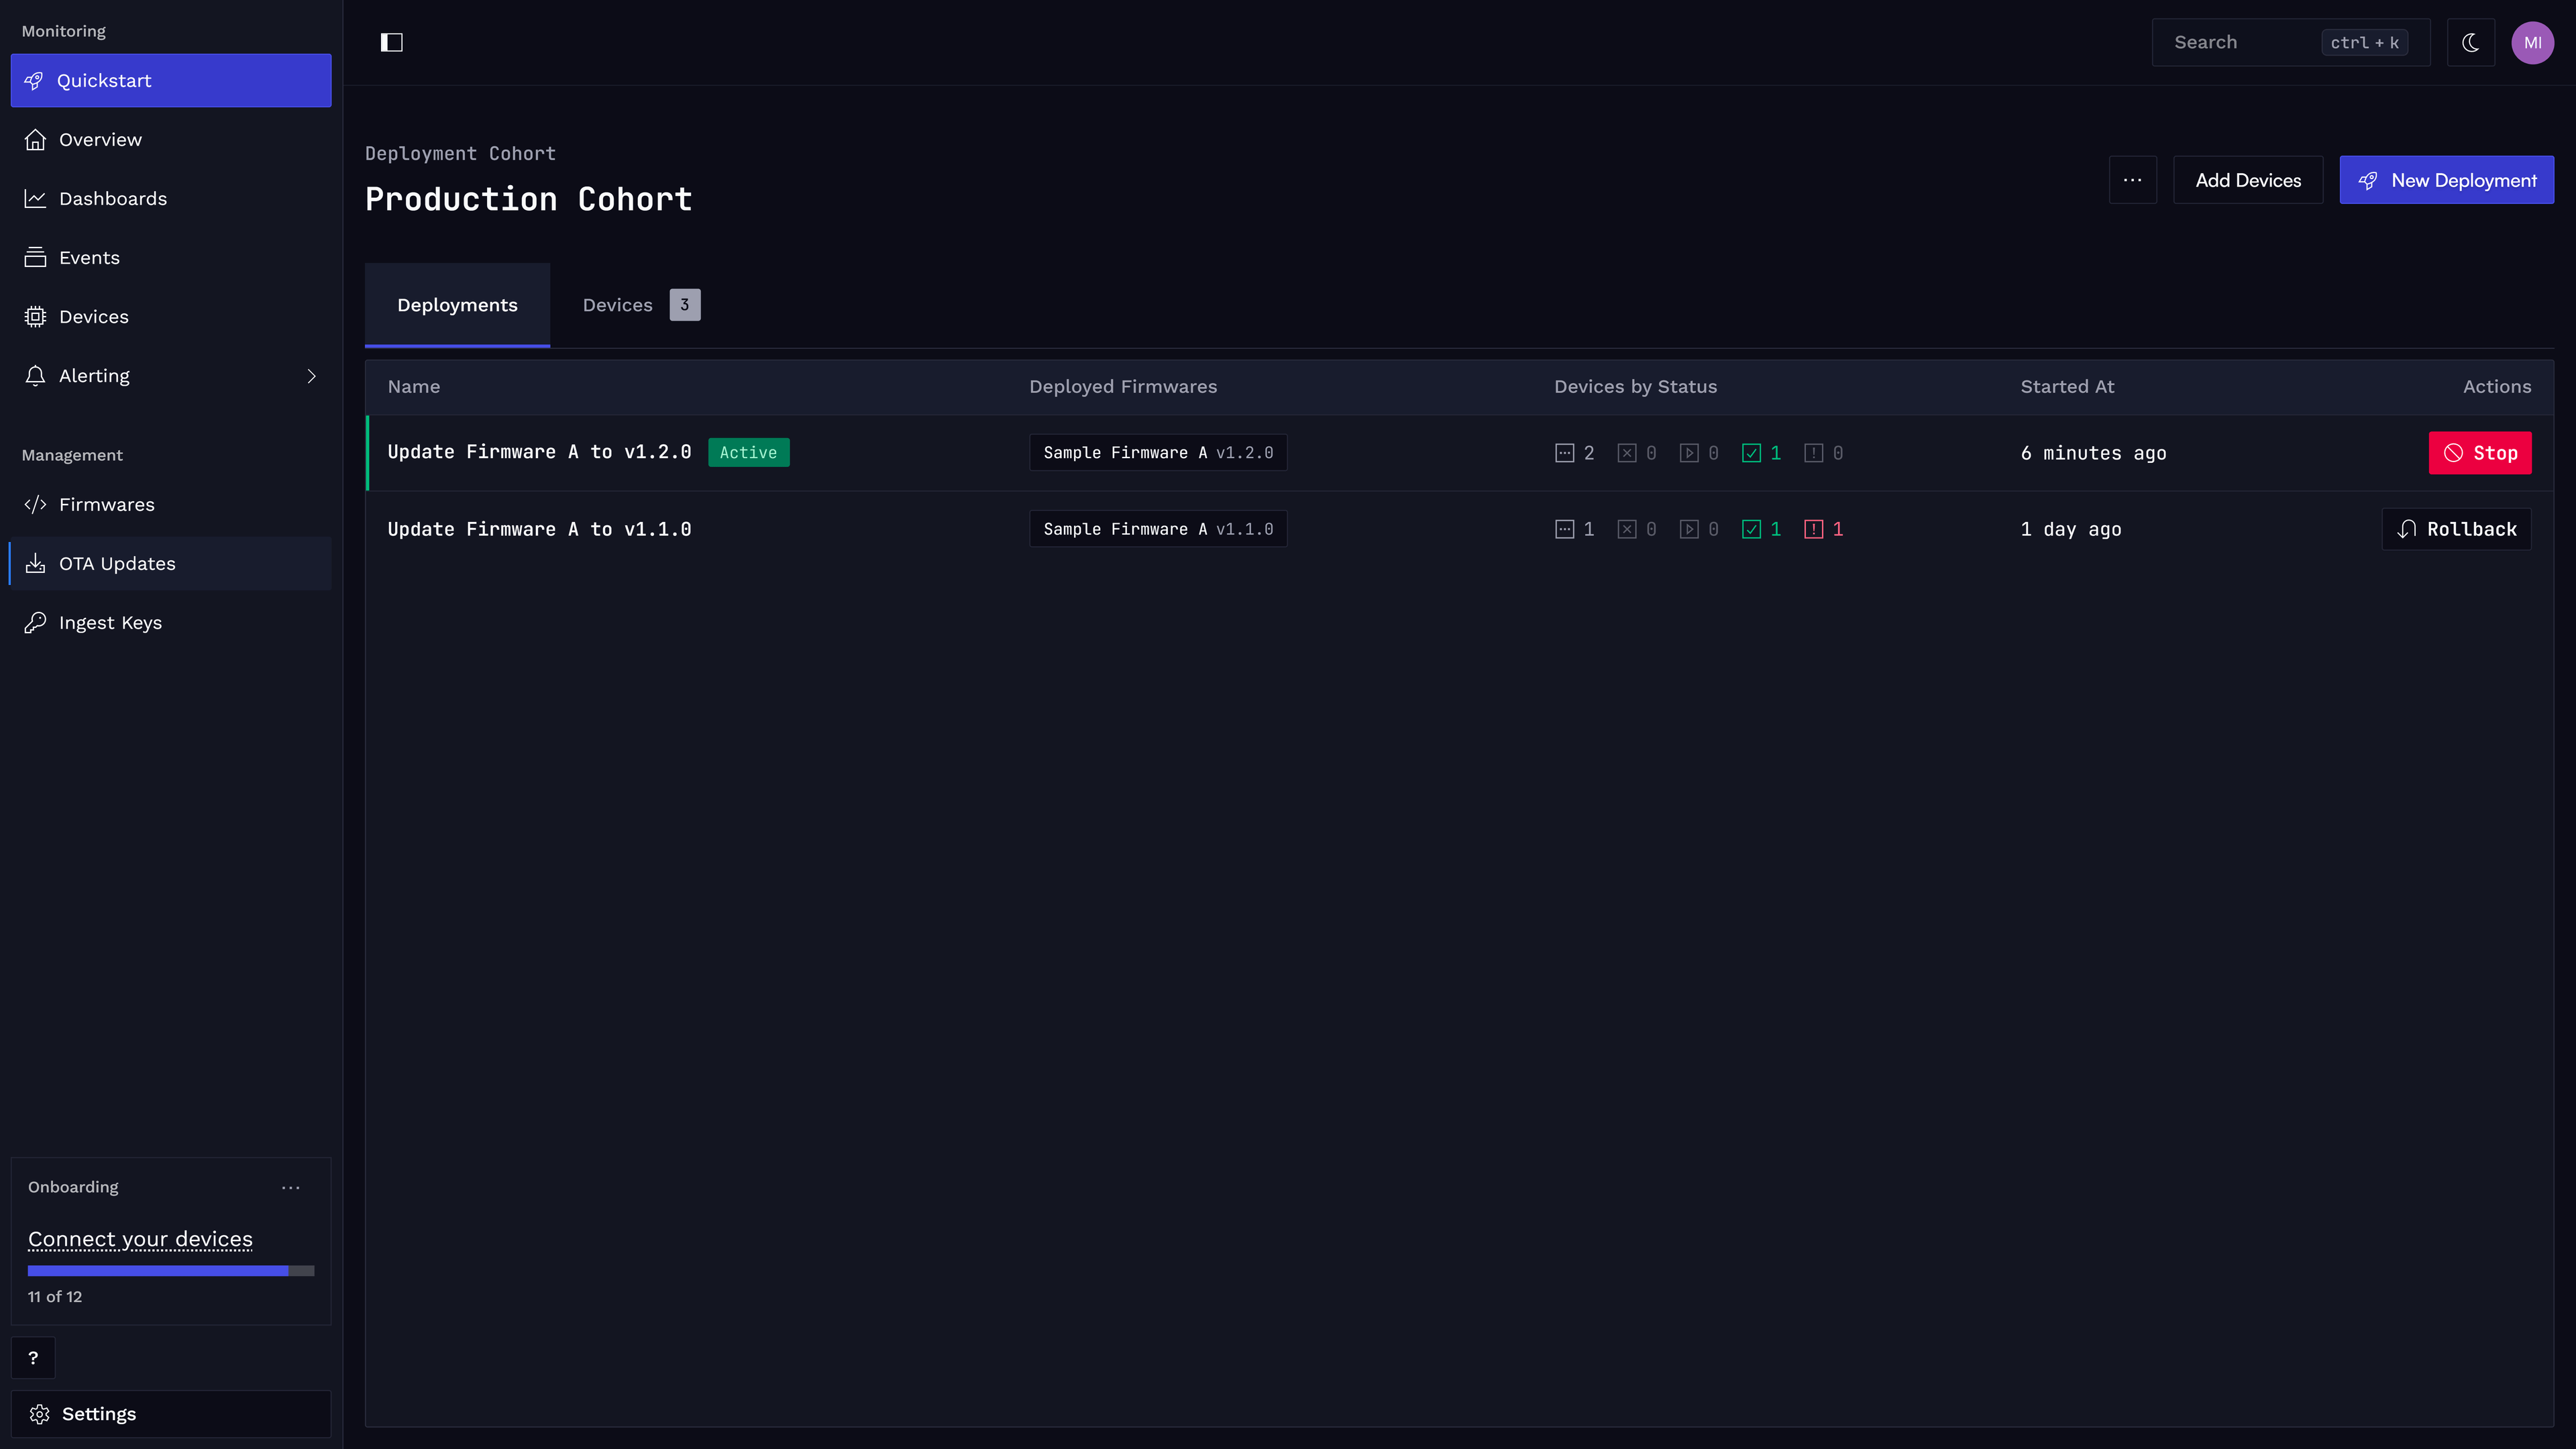Click the New Deployment button

click(x=2446, y=180)
